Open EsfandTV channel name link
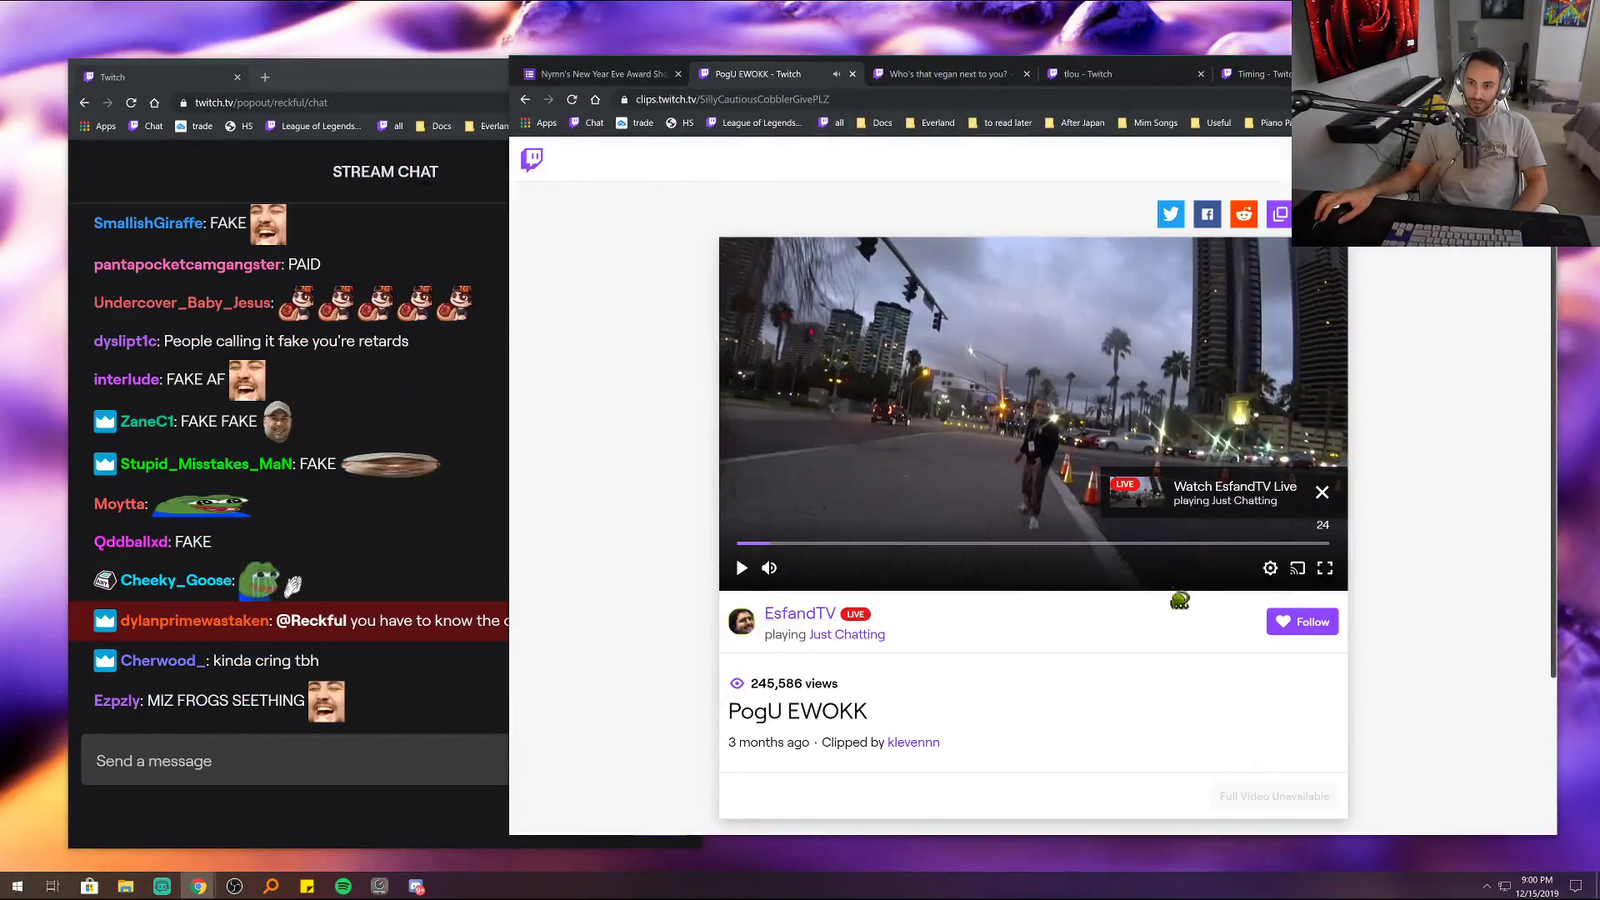This screenshot has height=900, width=1600. click(800, 613)
